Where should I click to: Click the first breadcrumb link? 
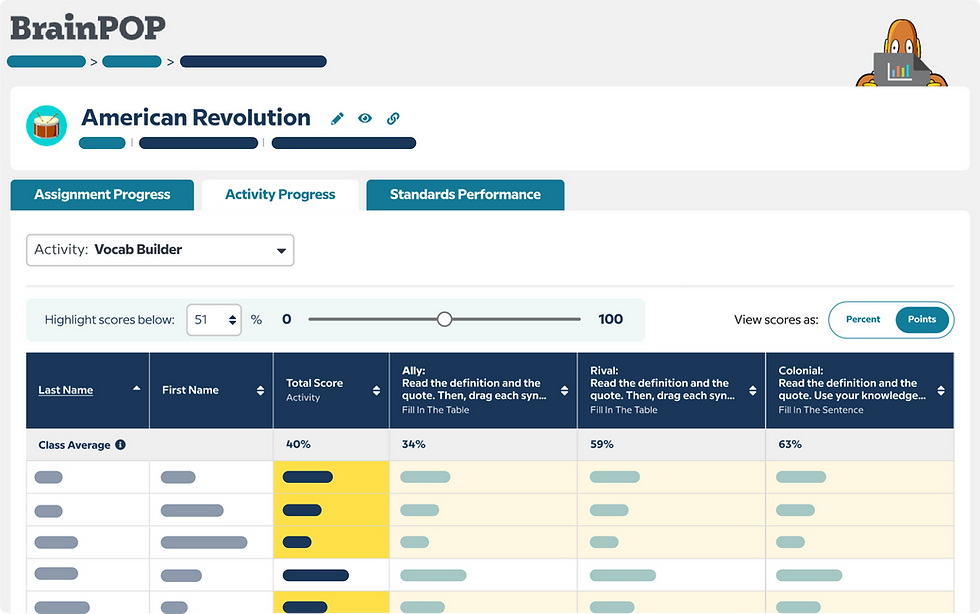(x=46, y=61)
